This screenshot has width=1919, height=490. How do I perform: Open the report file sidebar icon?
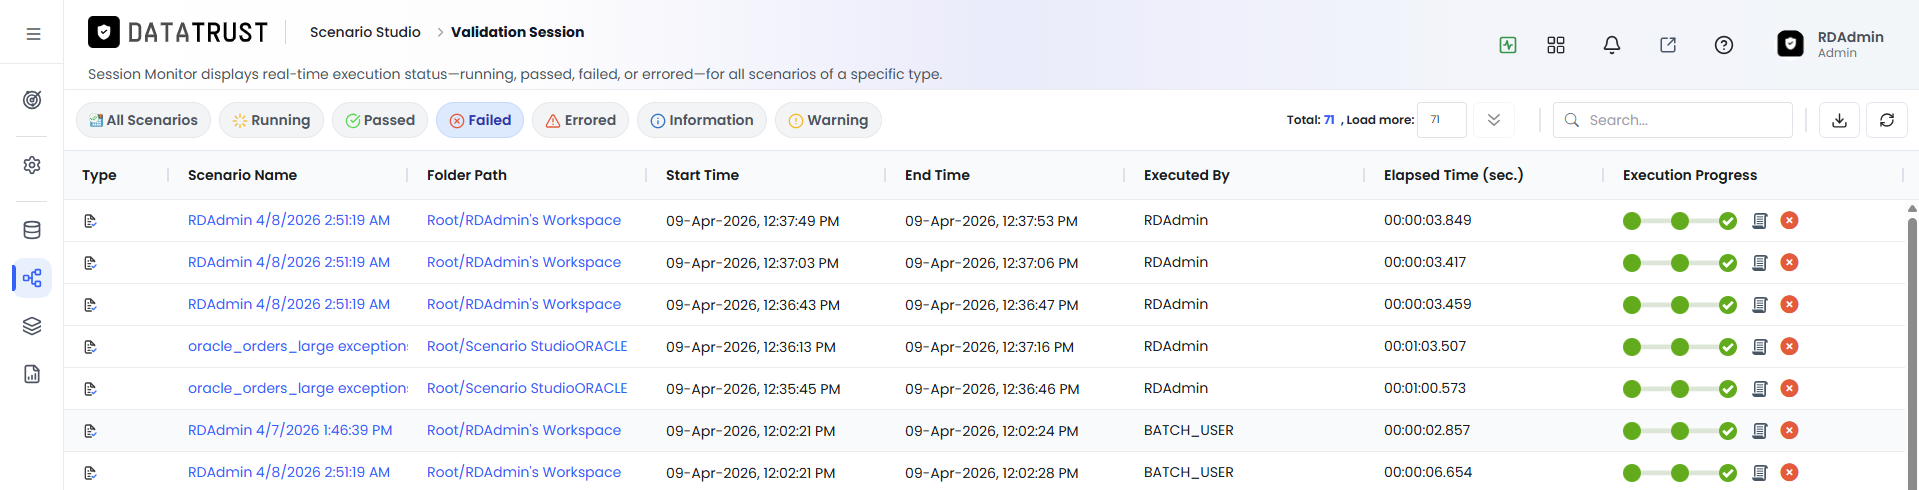pyautogui.click(x=32, y=374)
